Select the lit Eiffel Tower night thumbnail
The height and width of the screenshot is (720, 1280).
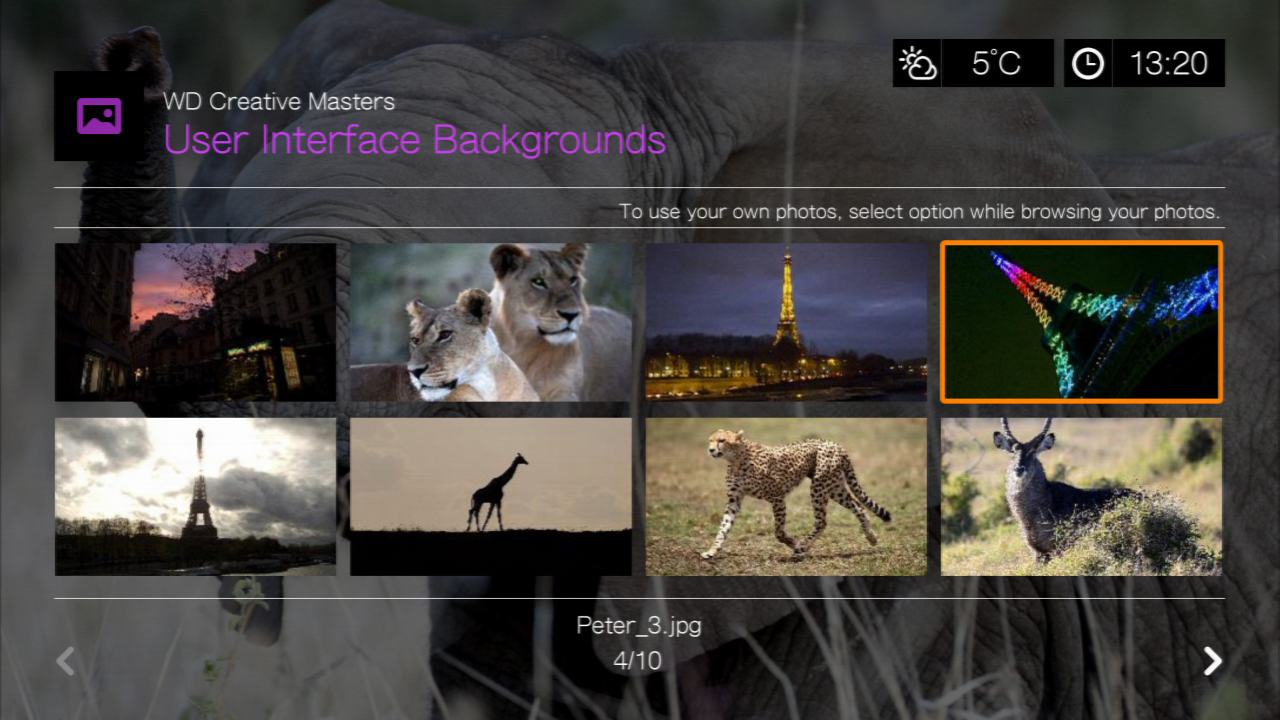(786, 322)
